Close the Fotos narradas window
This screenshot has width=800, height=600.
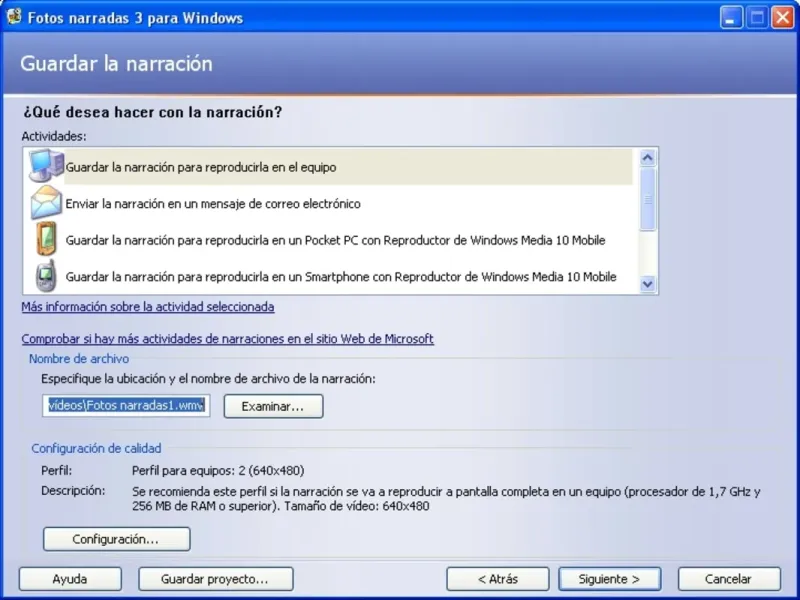click(x=783, y=18)
